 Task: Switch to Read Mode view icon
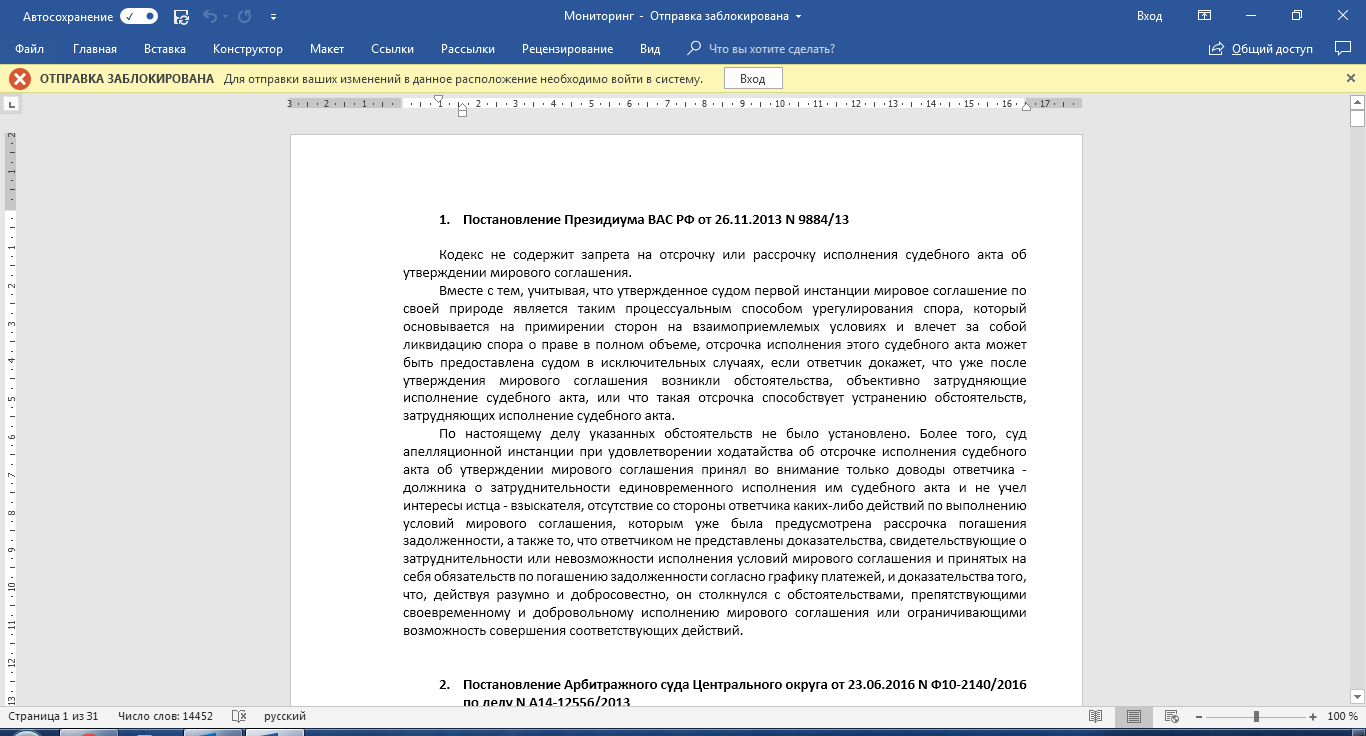[1096, 716]
